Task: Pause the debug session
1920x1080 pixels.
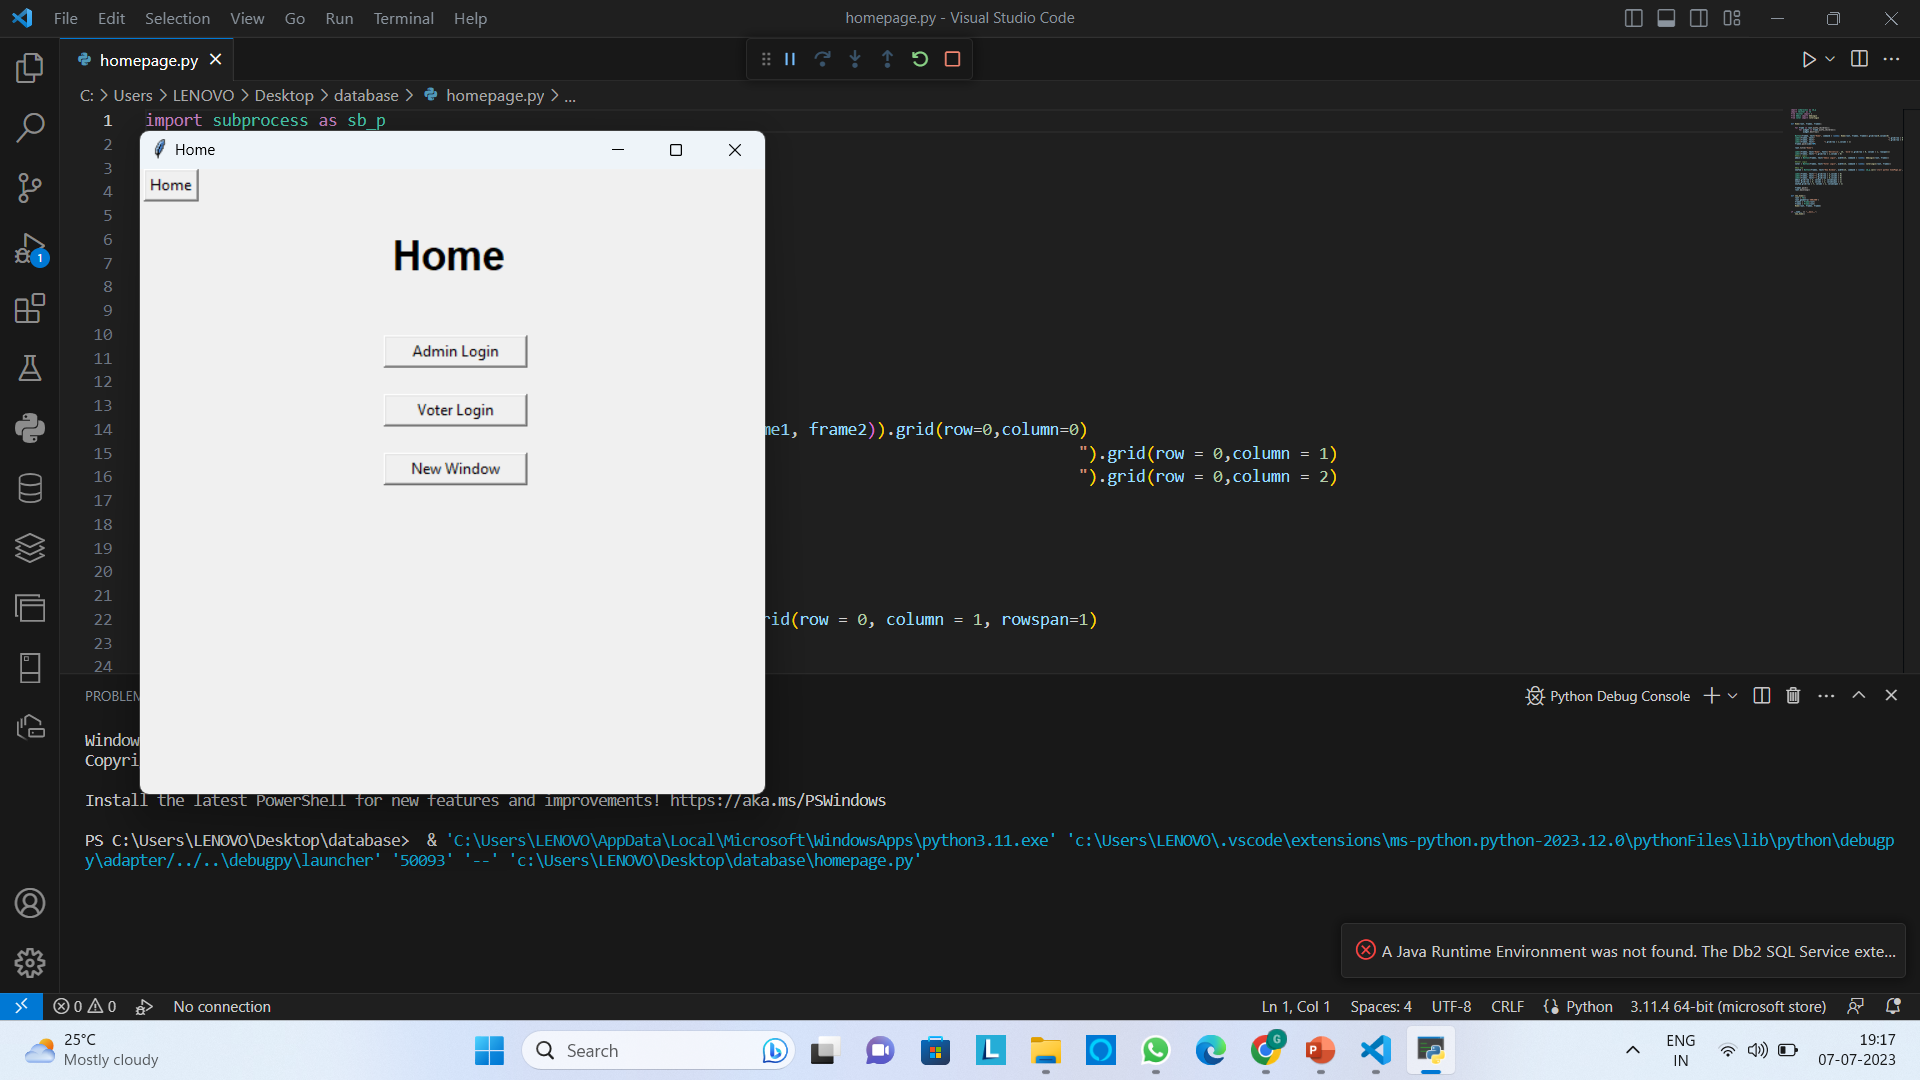Action: (790, 59)
